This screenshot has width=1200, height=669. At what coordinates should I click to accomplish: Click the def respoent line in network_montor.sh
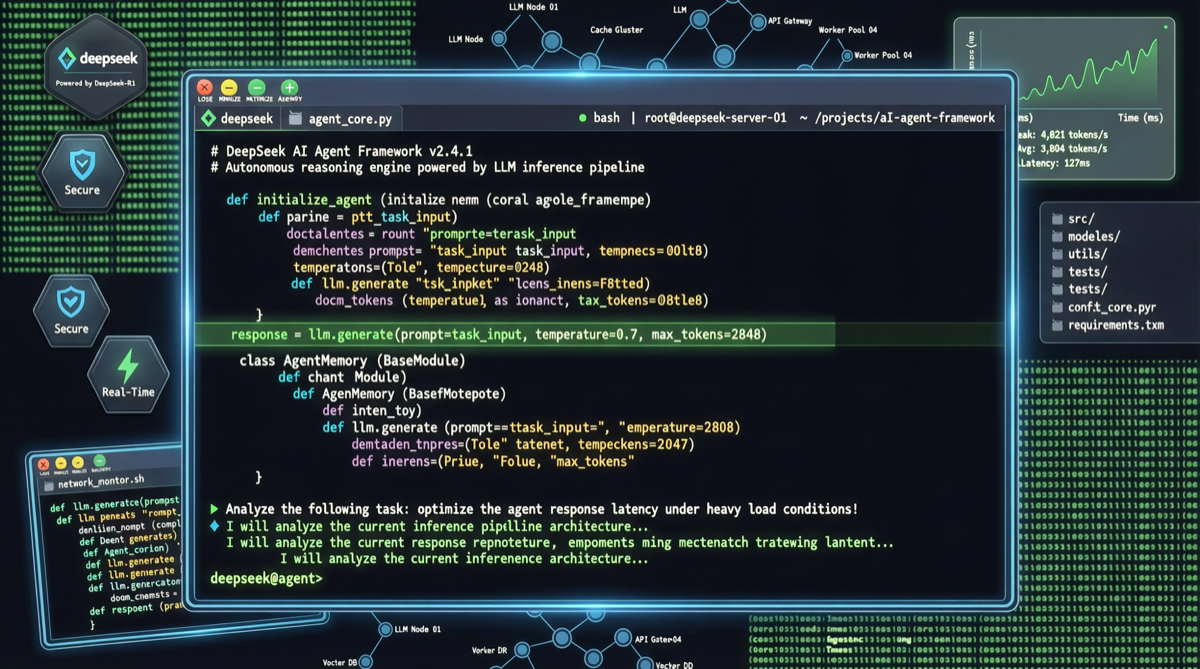tap(136, 610)
